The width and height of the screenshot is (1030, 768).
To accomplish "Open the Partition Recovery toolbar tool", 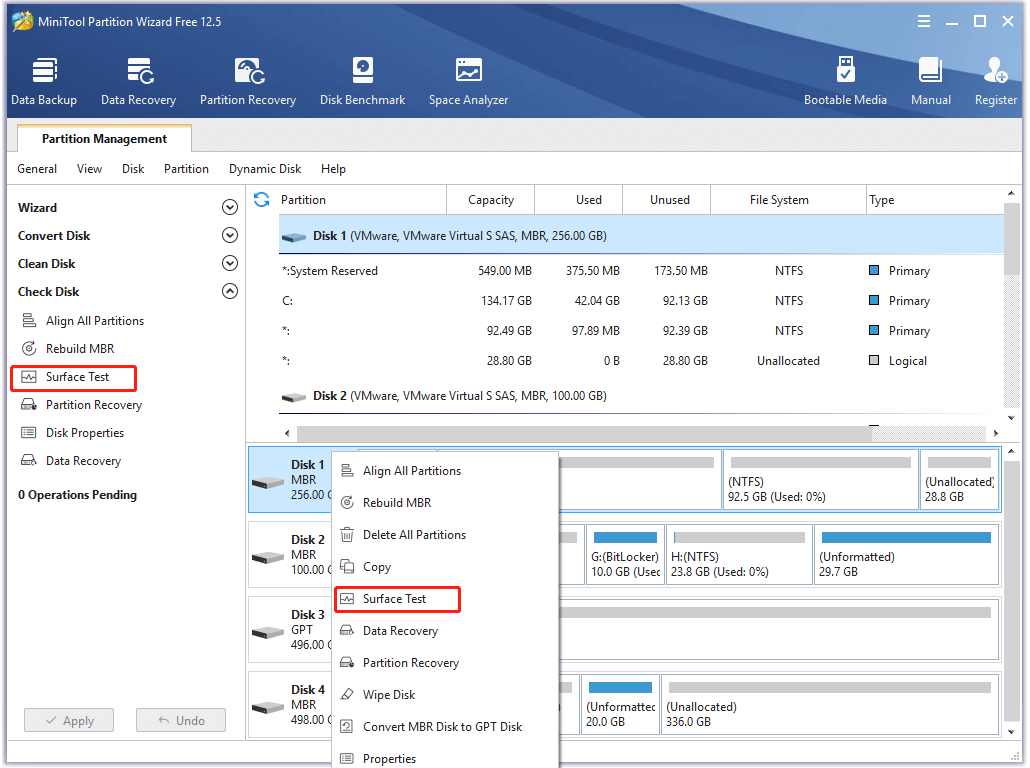I will click(x=247, y=80).
